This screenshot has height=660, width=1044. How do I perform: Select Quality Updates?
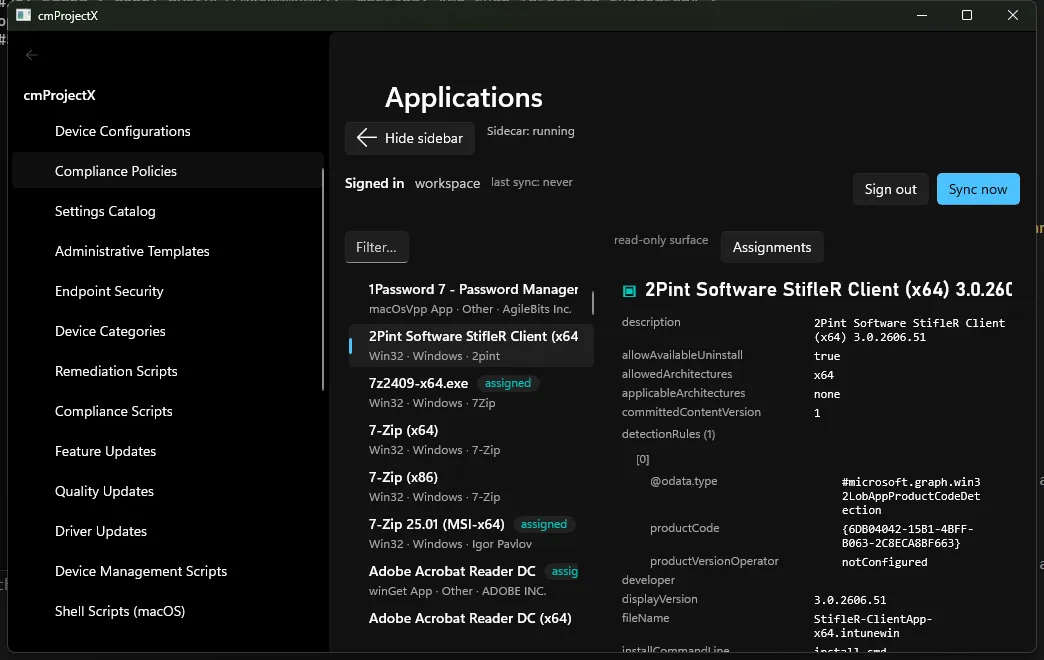tap(168, 491)
